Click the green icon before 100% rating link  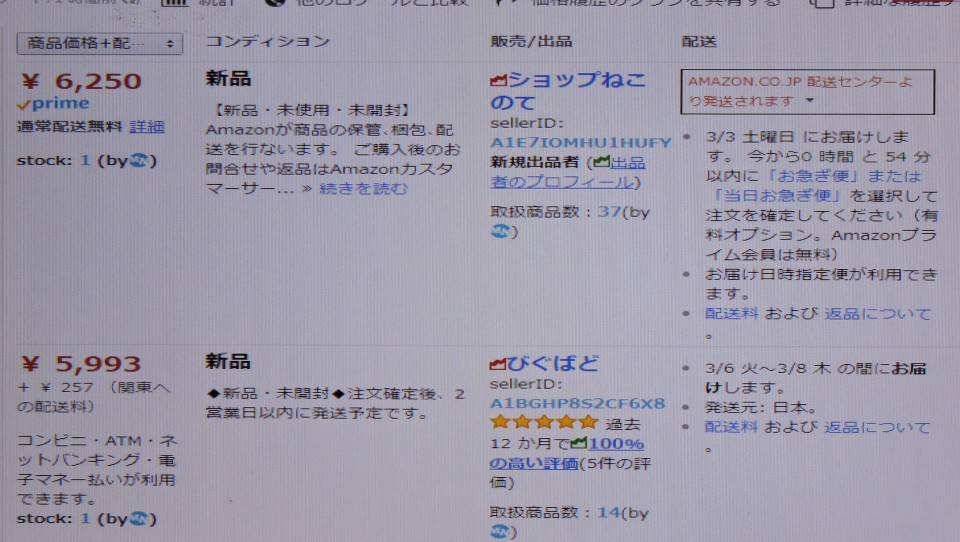coord(579,443)
